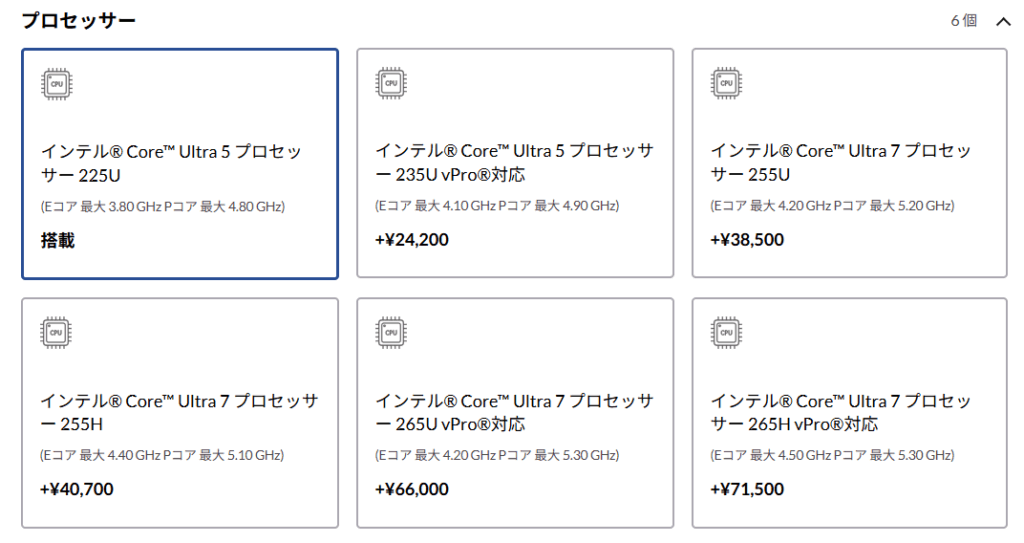Click CPU icon on Ultra 7 265H card
Screen dimensions: 1024x543
tap(727, 333)
